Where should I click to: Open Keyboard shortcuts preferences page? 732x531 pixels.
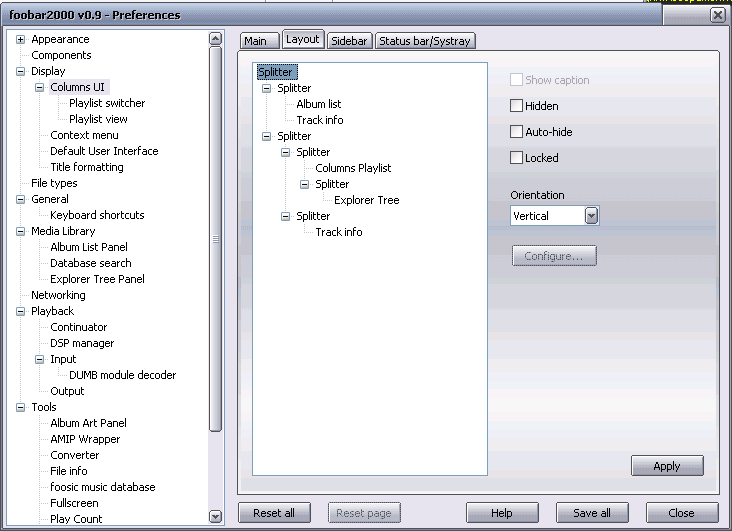point(97,215)
